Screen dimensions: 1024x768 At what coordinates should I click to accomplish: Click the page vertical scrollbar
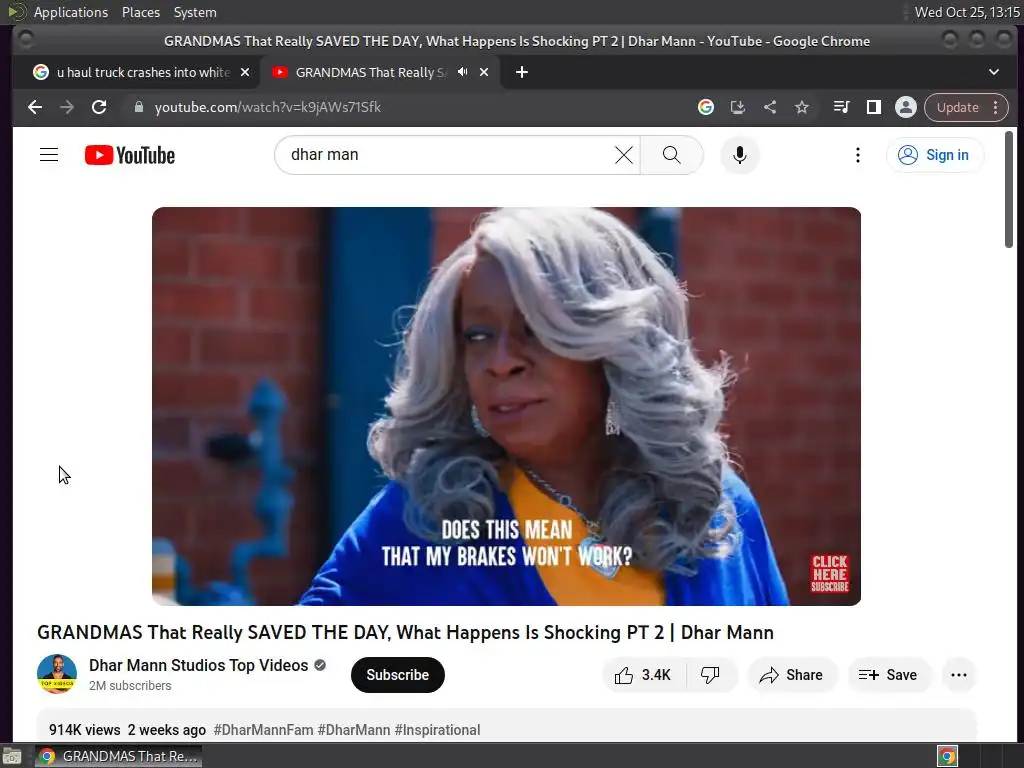[x=1009, y=189]
